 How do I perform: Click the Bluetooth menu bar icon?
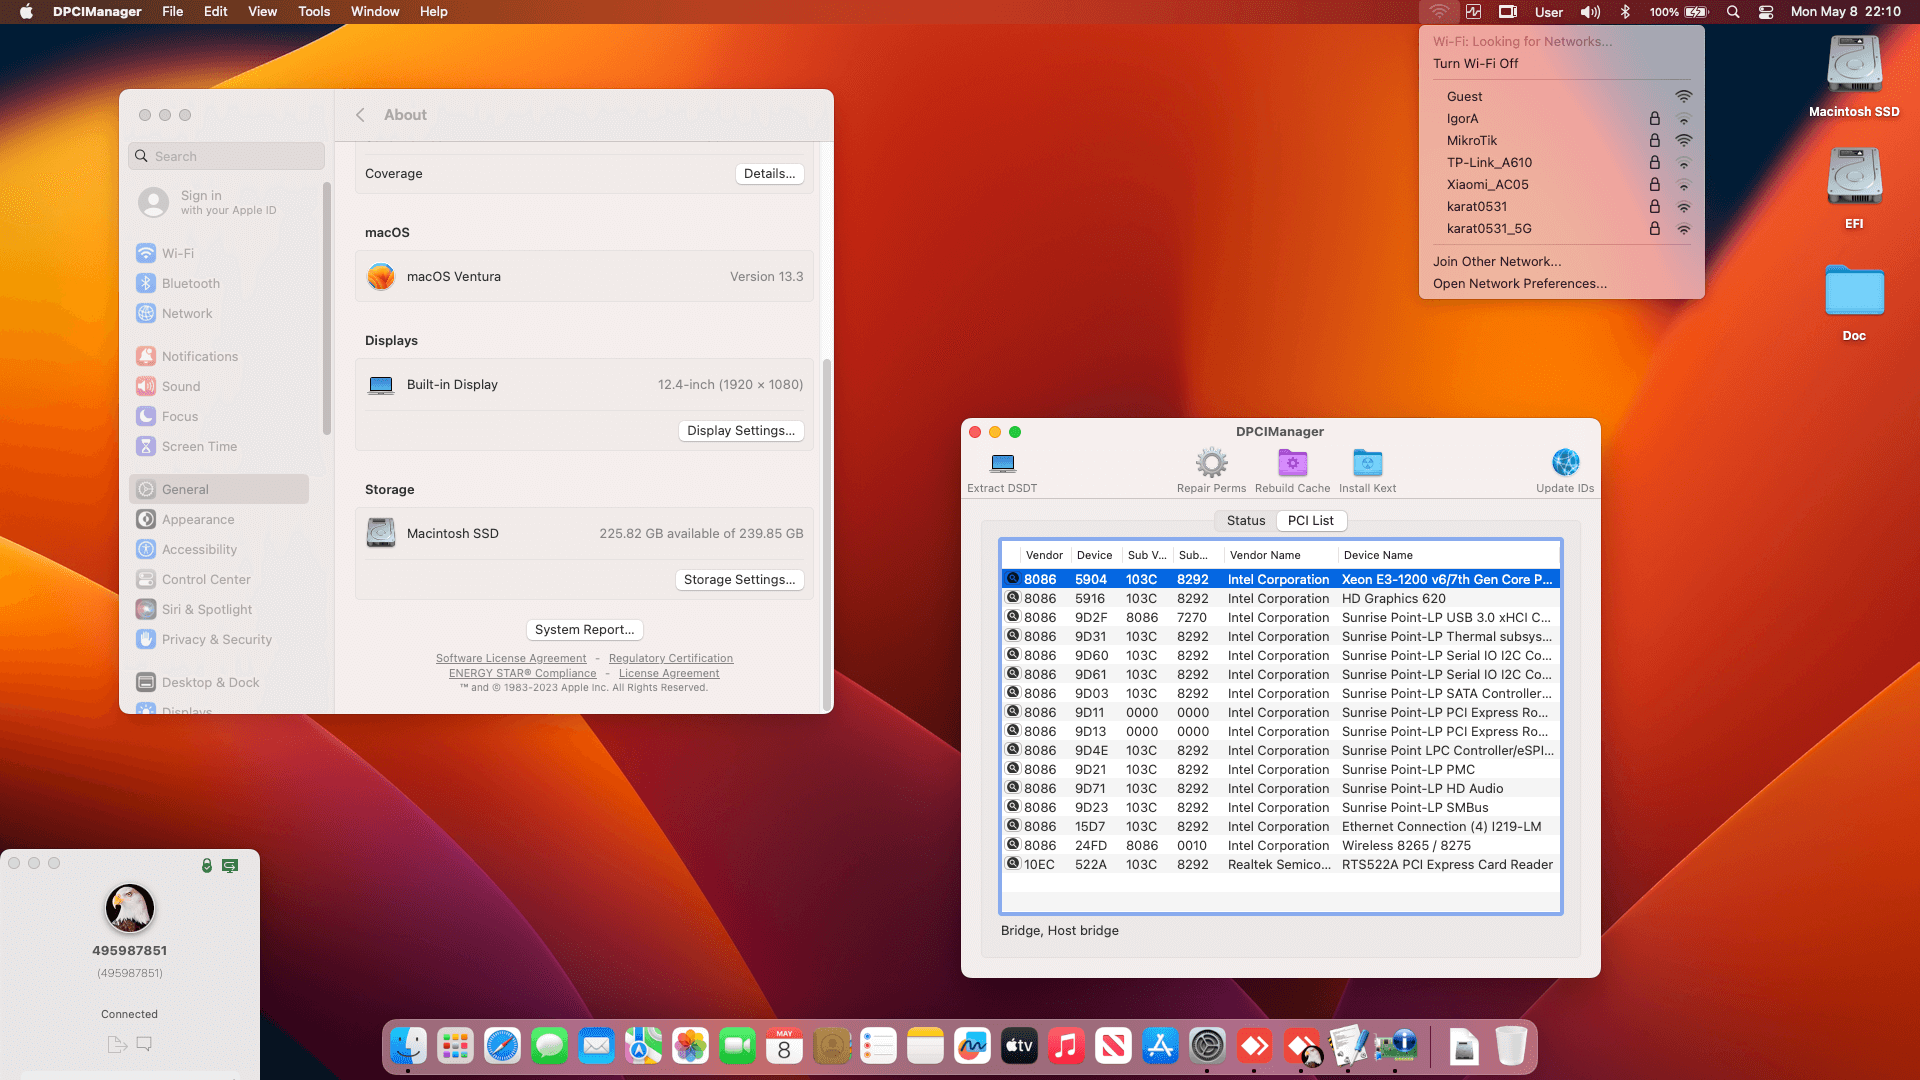(1625, 12)
